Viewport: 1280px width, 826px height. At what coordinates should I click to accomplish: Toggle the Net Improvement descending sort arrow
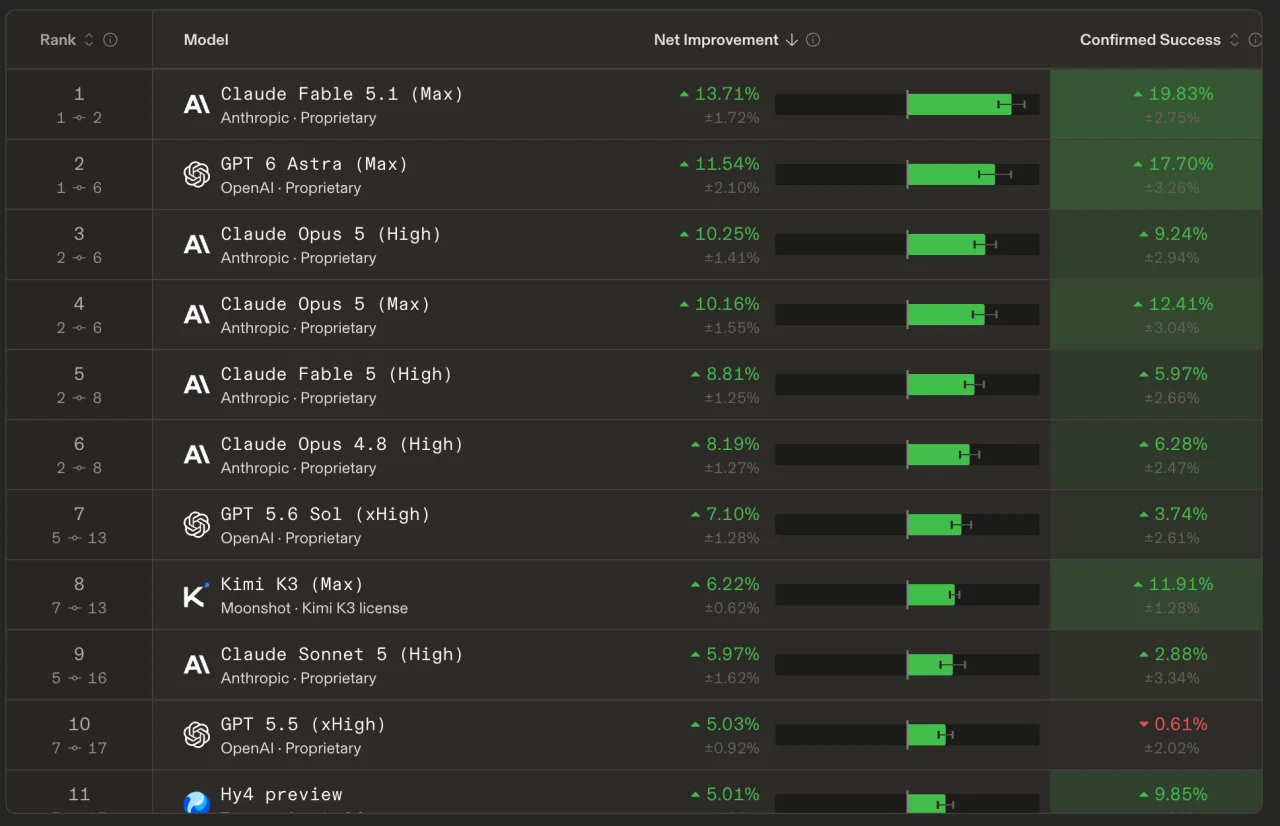coord(792,40)
